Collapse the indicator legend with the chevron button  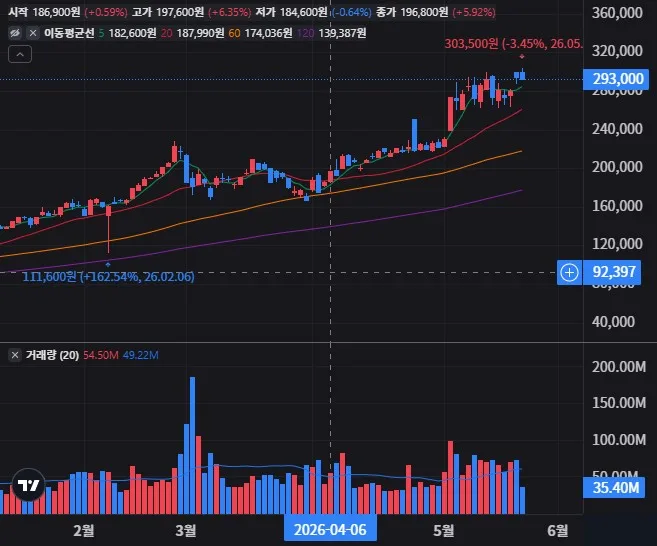click(x=20, y=54)
